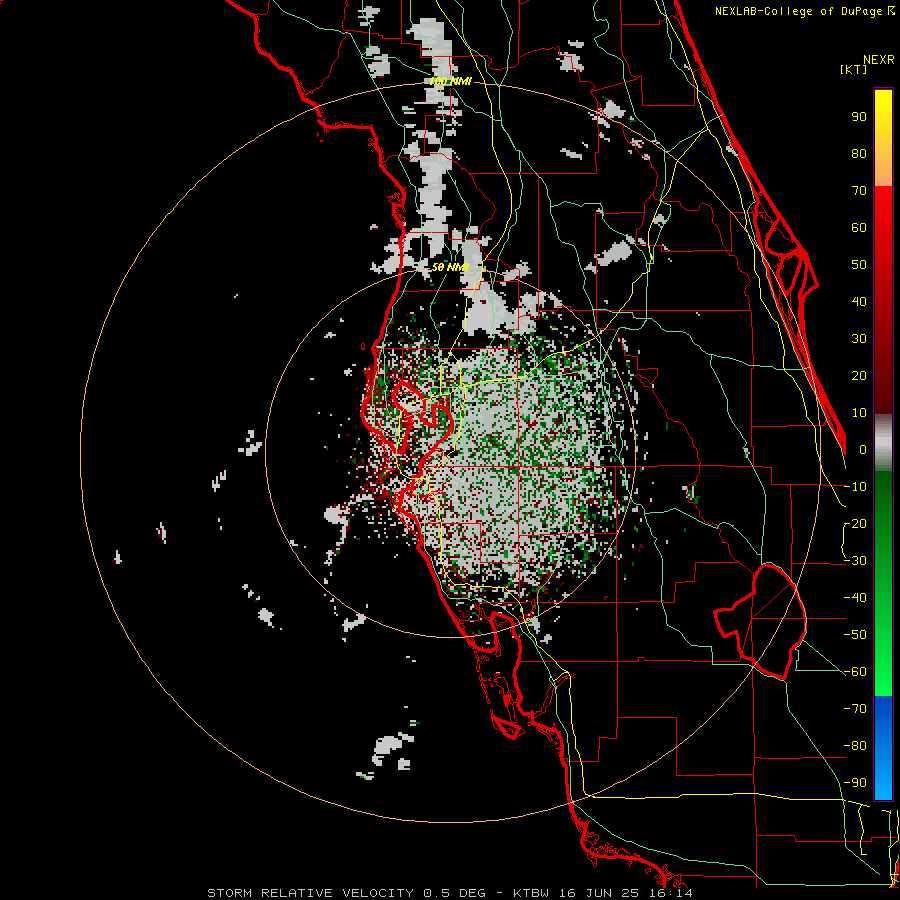The width and height of the screenshot is (900, 900).
Task: Select the 90 value on velocity scale
Action: click(859, 117)
